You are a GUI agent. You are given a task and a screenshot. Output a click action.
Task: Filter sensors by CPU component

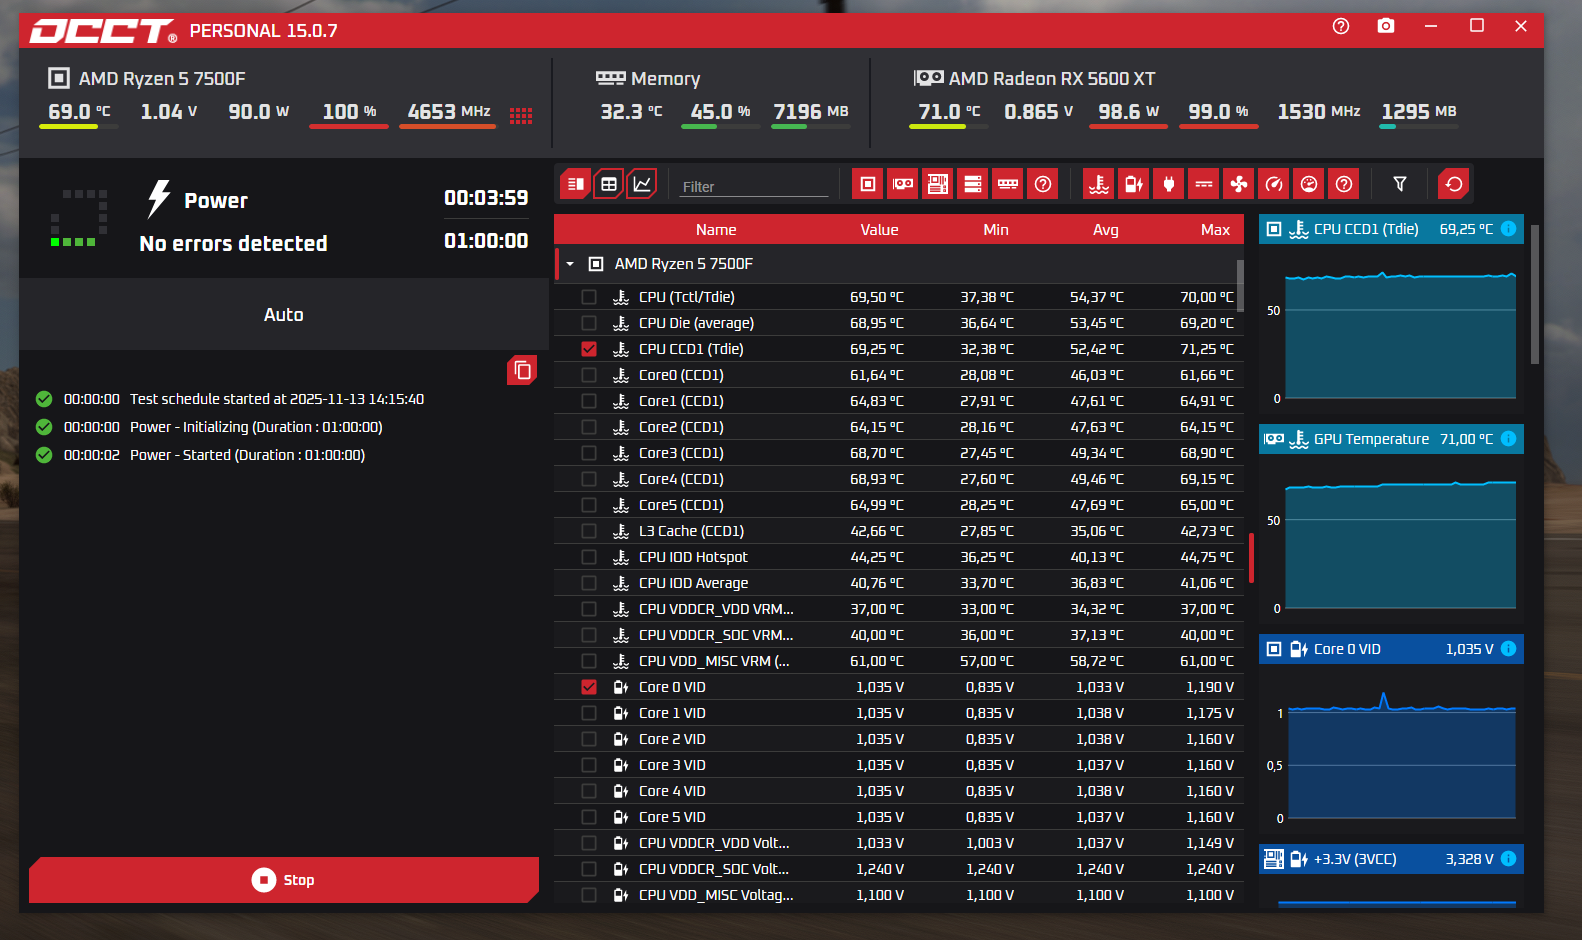868,184
